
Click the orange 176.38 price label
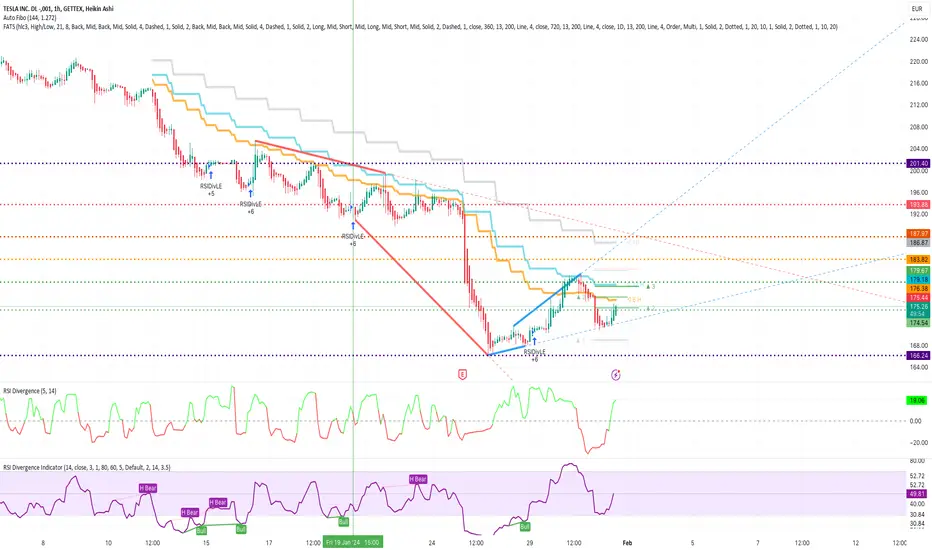coord(918,288)
